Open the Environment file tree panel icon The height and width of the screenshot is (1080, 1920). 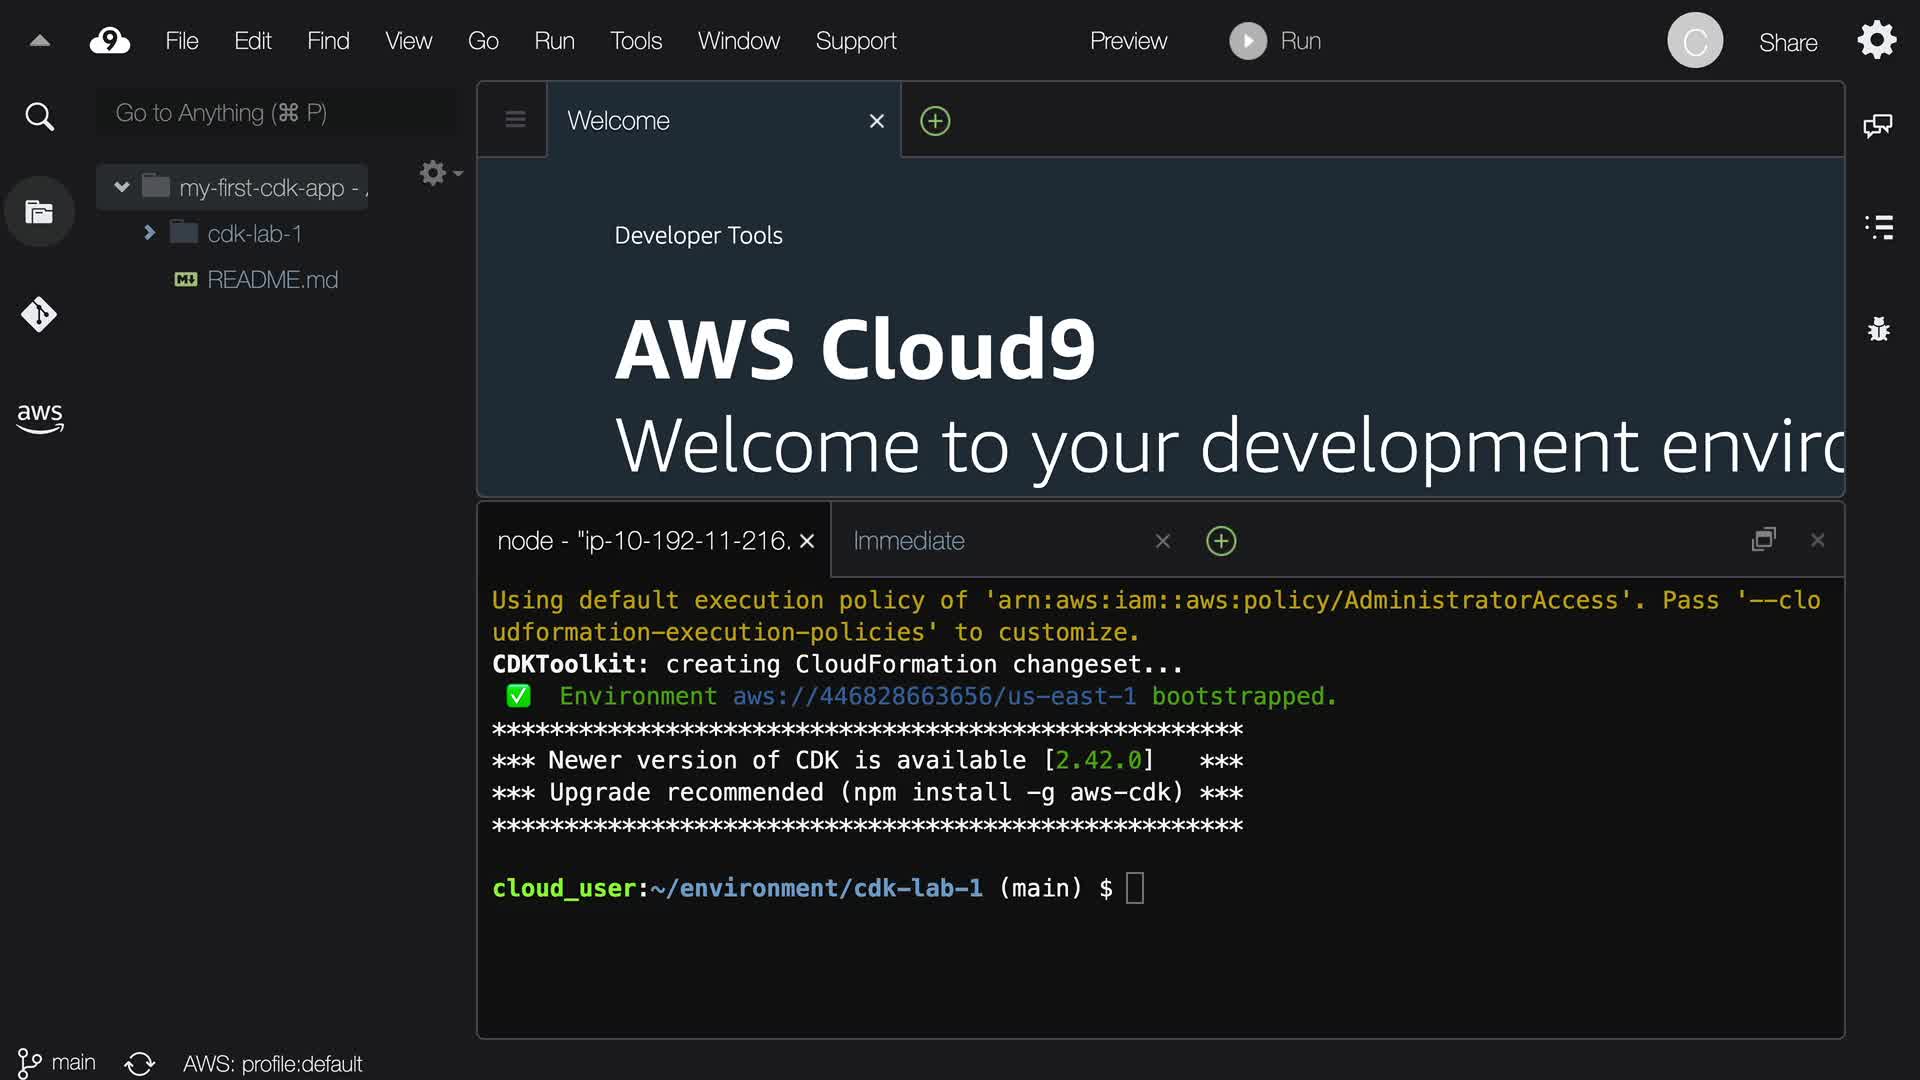pos(39,212)
